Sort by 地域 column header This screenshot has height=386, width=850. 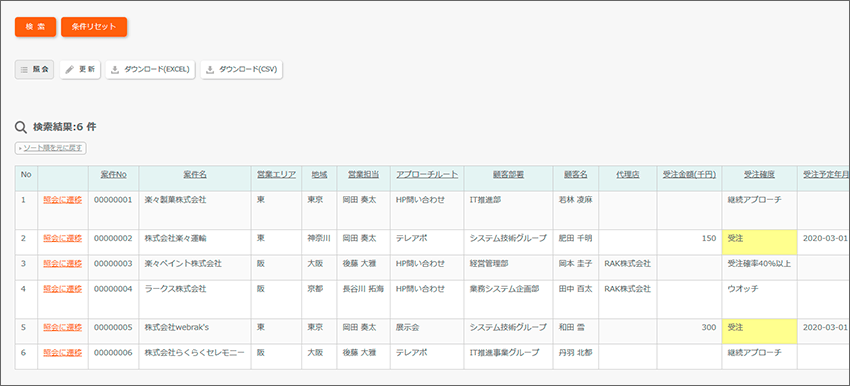[319, 175]
